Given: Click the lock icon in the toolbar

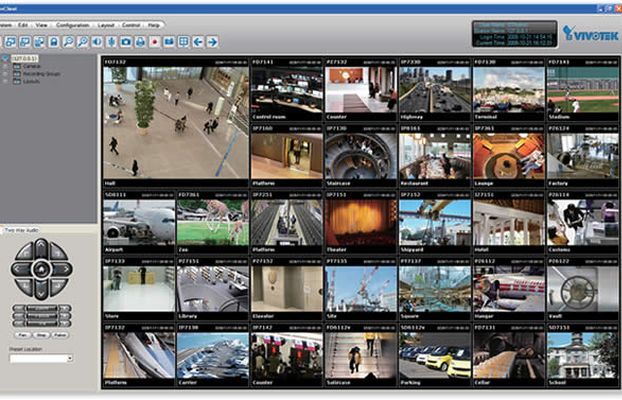Looking at the screenshot, I should tap(54, 42).
